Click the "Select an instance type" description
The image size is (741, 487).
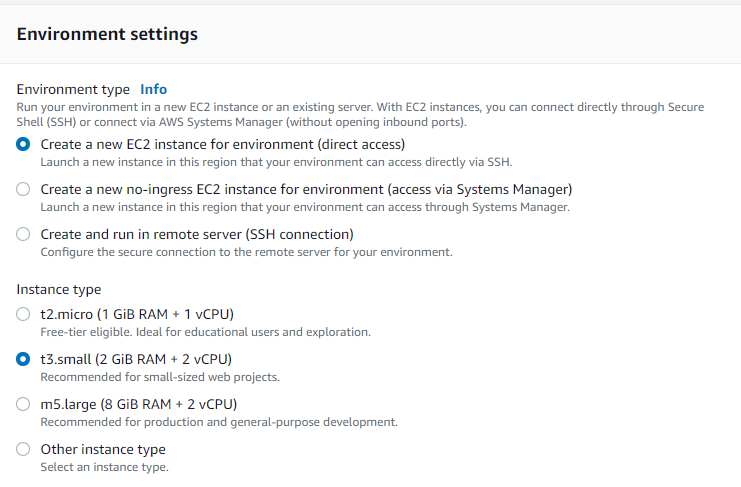[104, 467]
